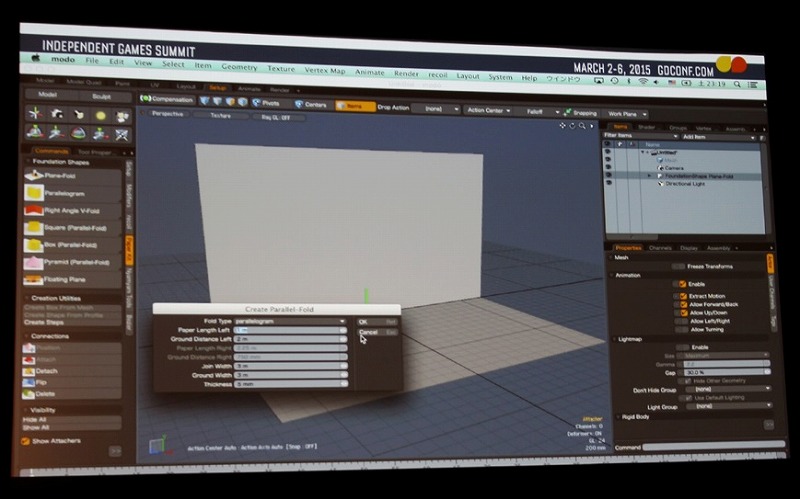Open the Falloff dropdown
The width and height of the screenshot is (800, 499).
coord(539,111)
